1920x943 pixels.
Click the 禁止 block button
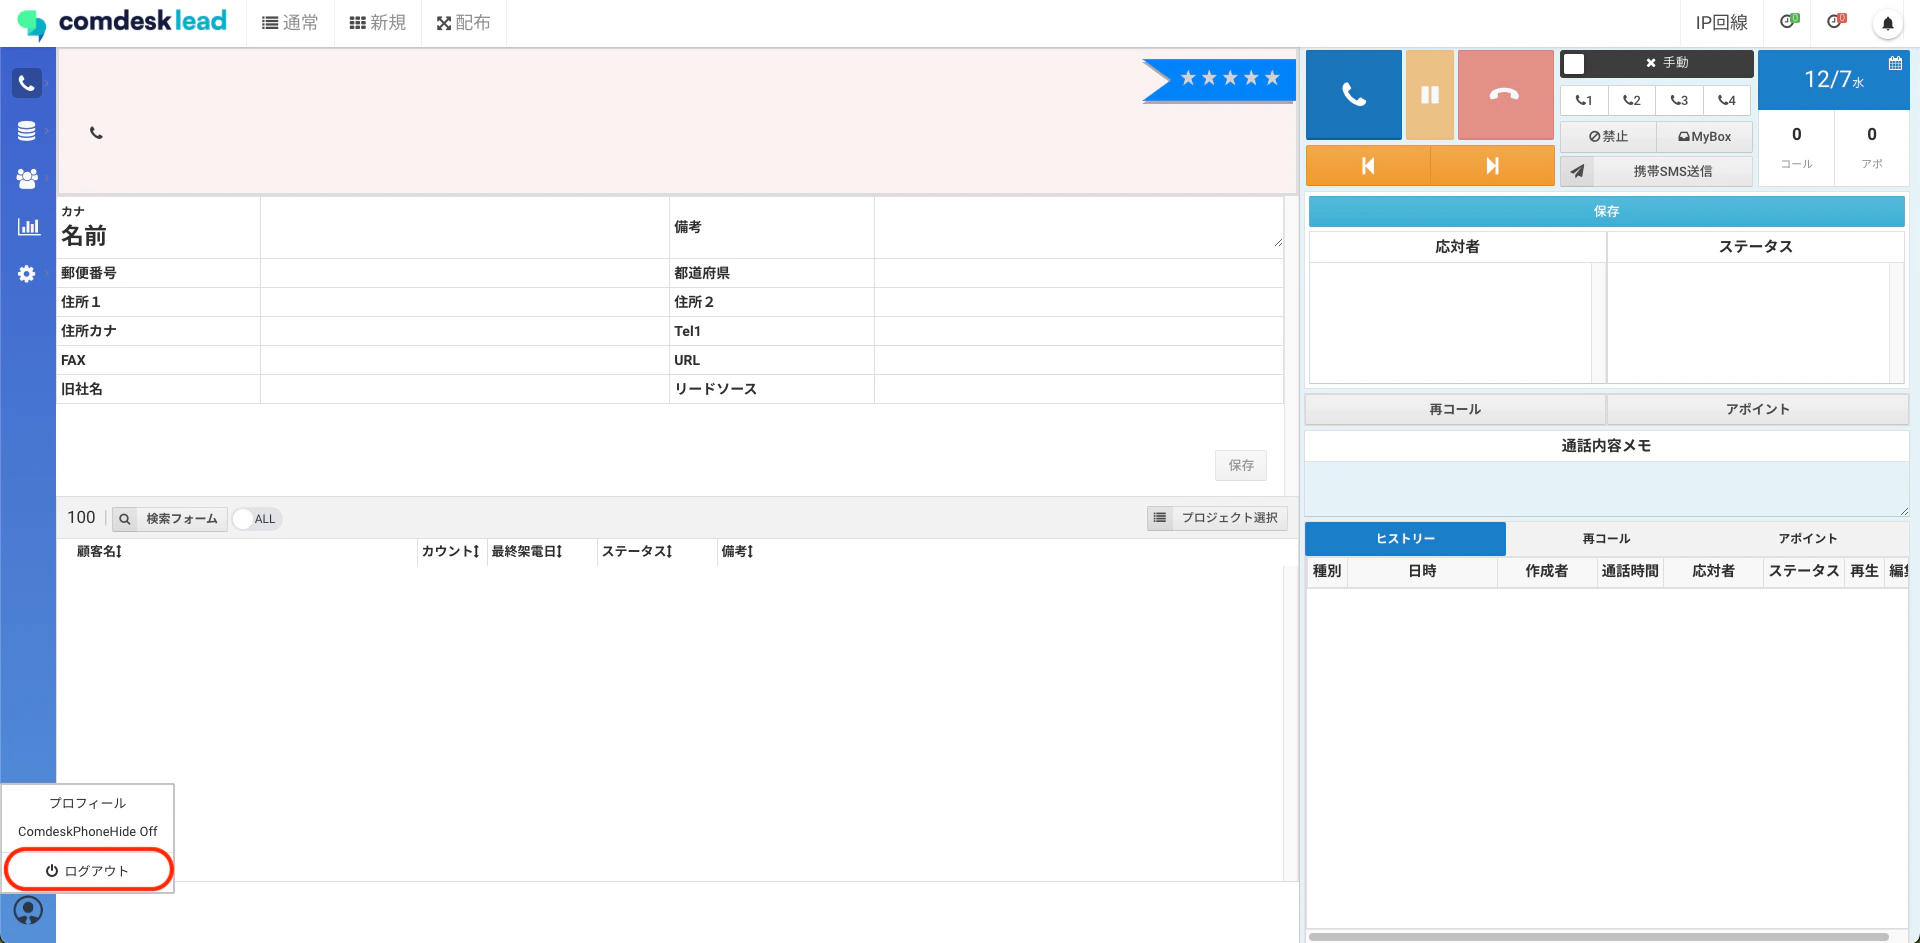tap(1608, 137)
